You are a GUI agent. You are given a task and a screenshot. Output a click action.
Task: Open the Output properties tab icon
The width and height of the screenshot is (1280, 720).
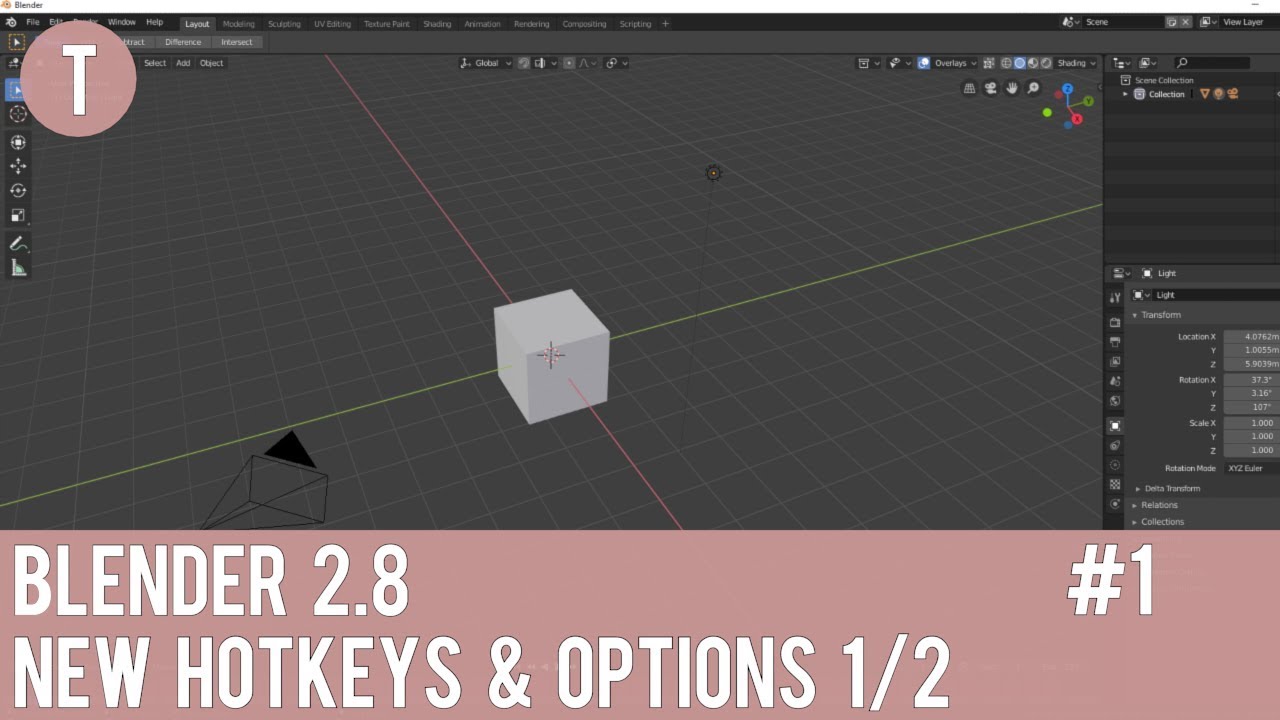point(1115,342)
